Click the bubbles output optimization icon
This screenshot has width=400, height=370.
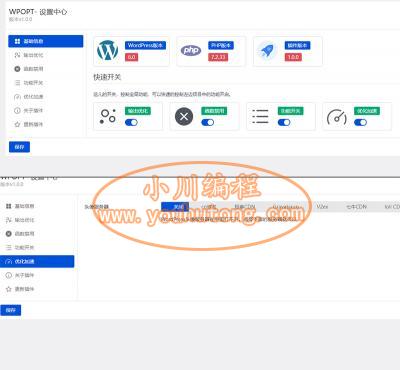pyautogui.click(x=108, y=116)
